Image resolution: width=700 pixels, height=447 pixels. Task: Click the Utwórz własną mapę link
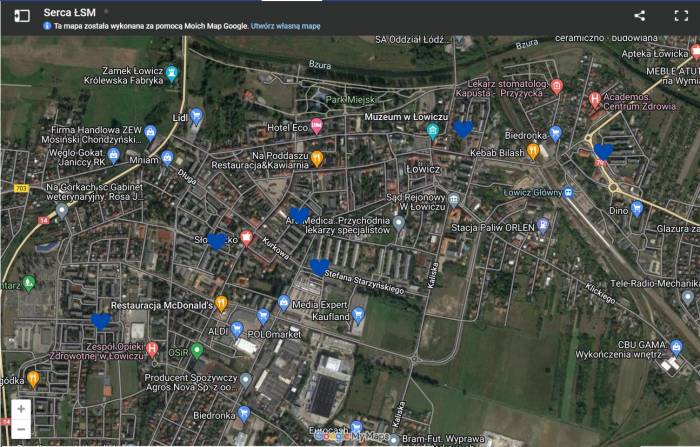(285, 26)
